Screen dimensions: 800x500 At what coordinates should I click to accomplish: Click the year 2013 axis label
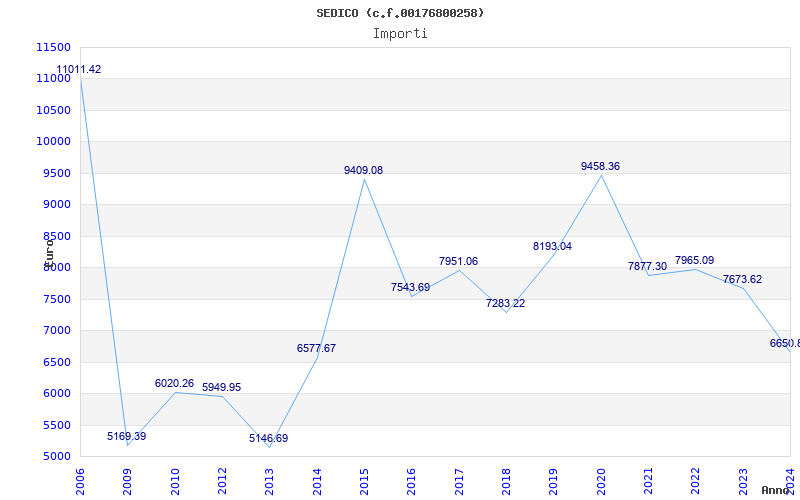[269, 481]
